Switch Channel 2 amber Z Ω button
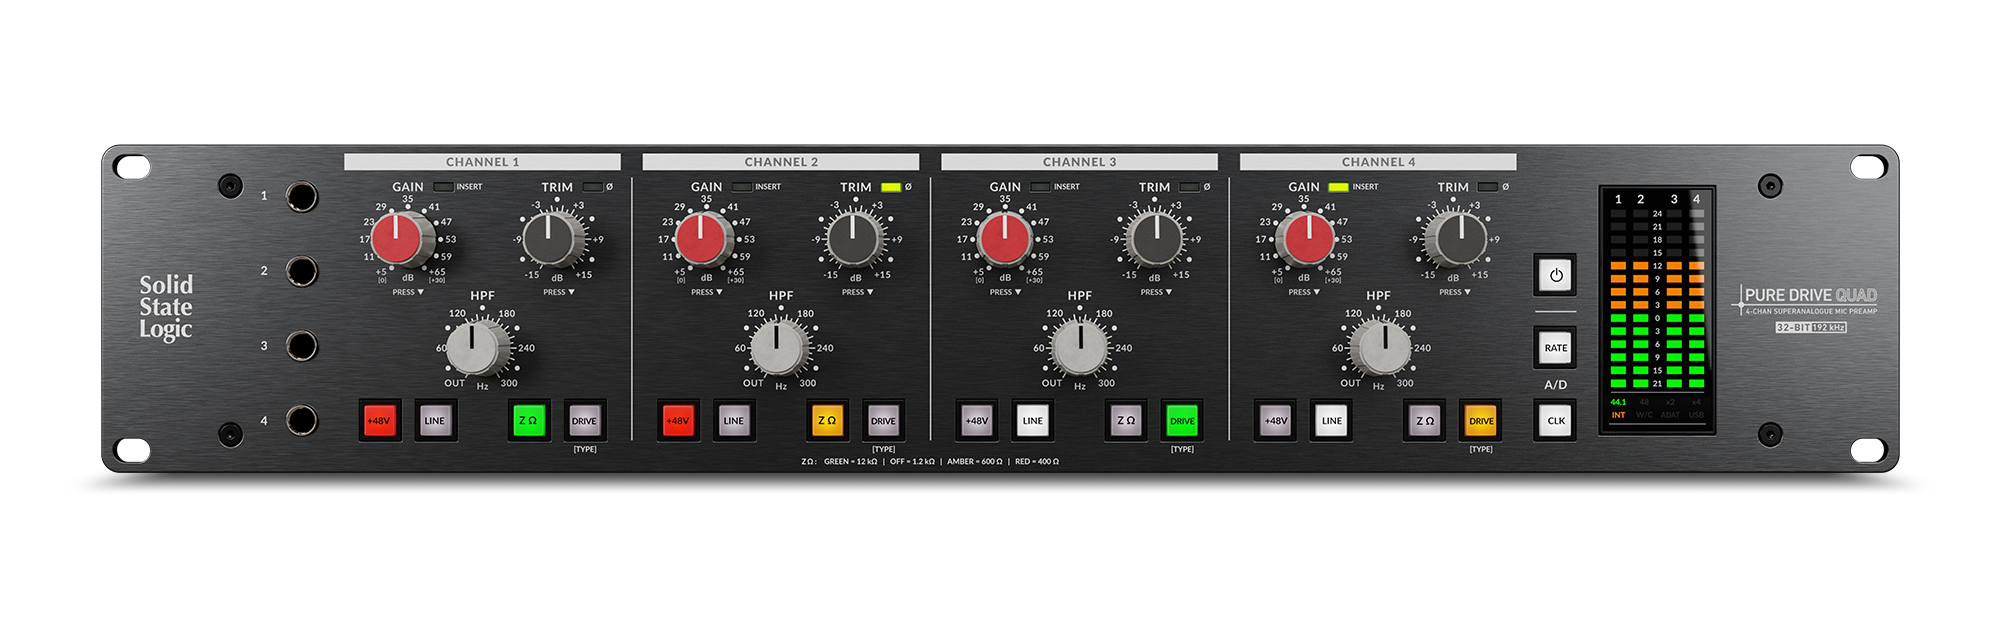2000x638 pixels. pos(827,421)
